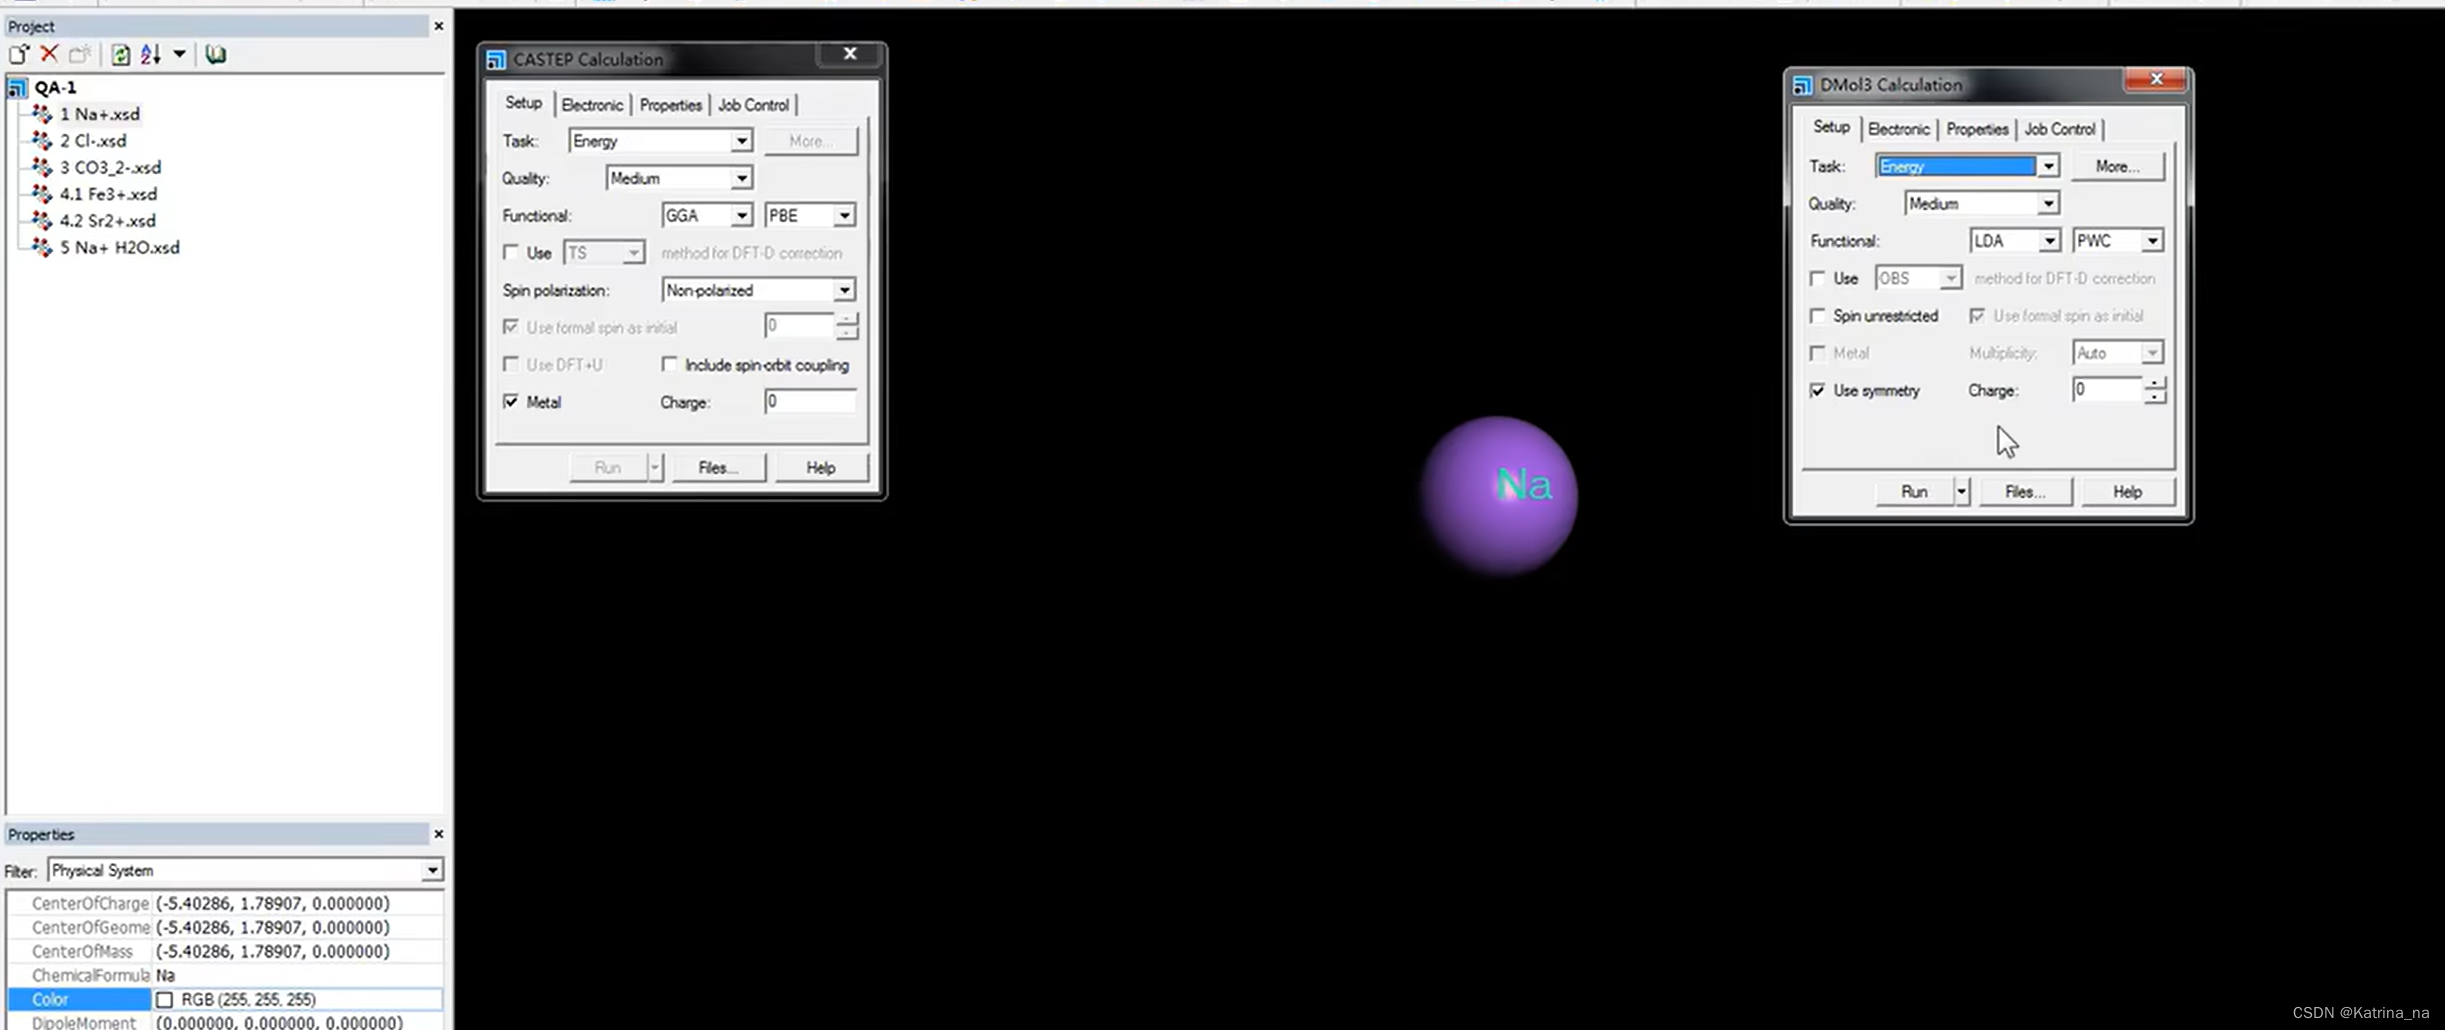2445x1030 pixels.
Task: Select the 4.2 Sr2+.xsd file name
Action: tap(107, 221)
